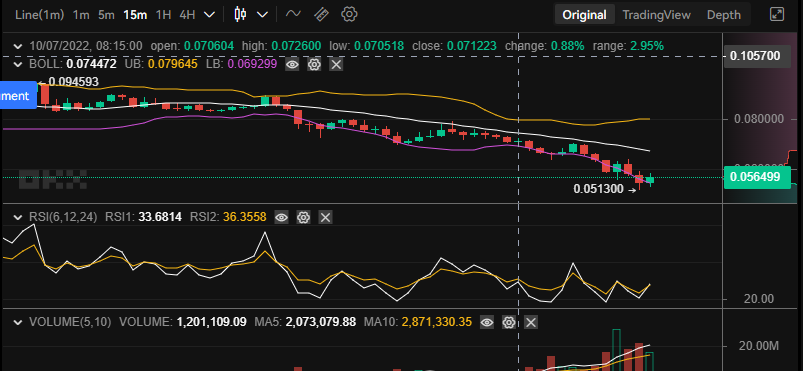The image size is (803, 371).
Task: Click the open value 0.070604
Action: coord(209,46)
